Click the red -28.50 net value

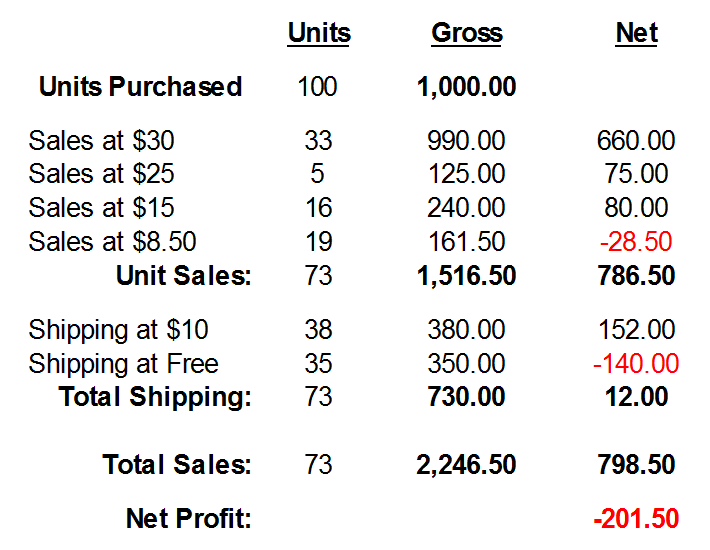pos(636,241)
